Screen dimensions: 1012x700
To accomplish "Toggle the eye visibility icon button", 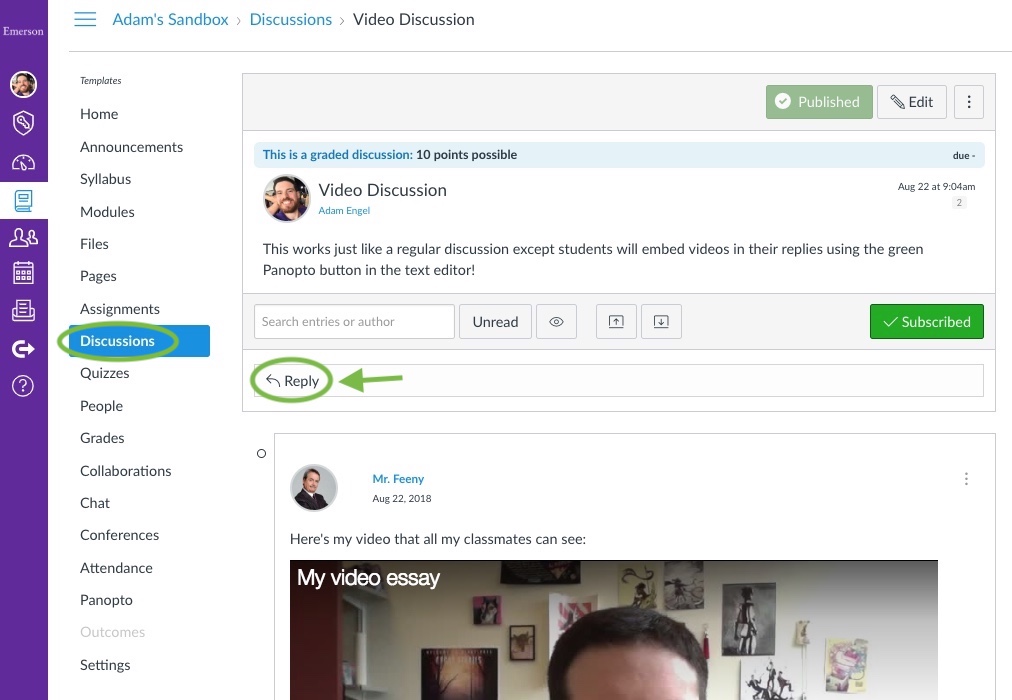I will point(556,321).
